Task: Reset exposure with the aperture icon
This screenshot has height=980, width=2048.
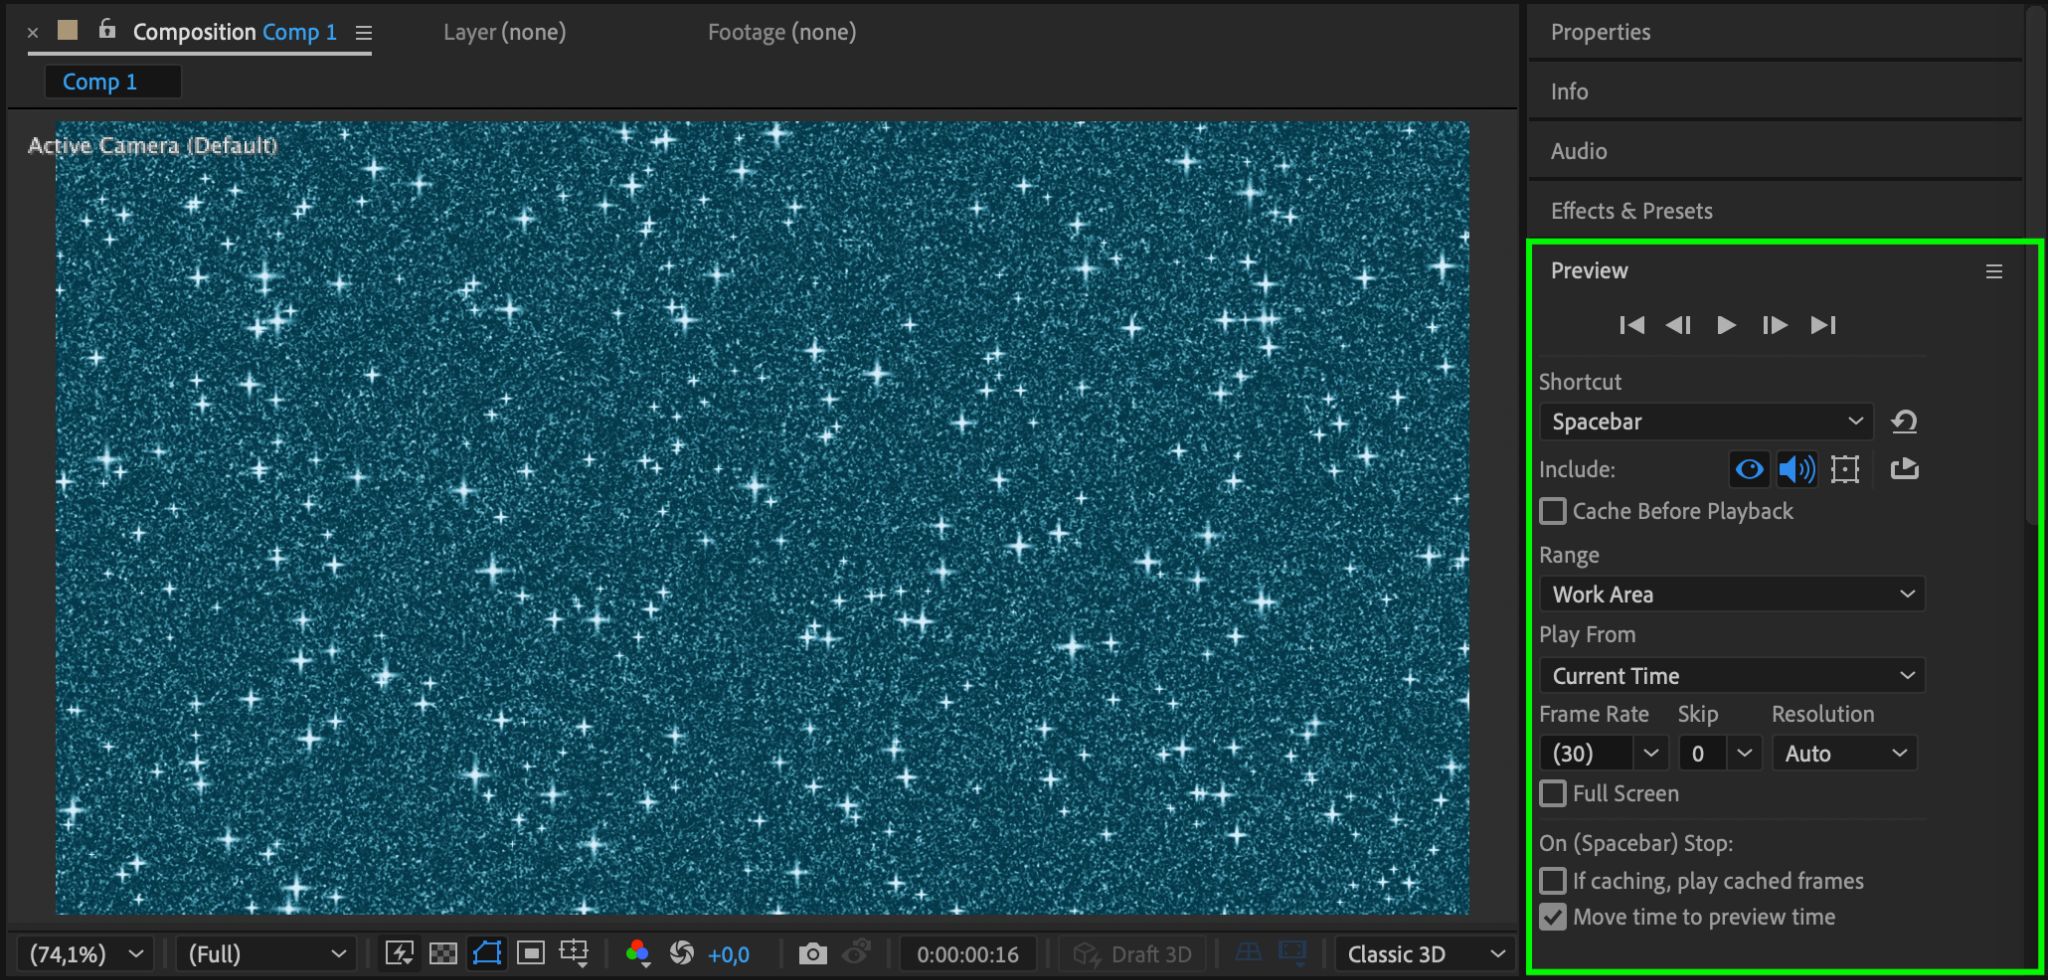Action: [x=682, y=954]
